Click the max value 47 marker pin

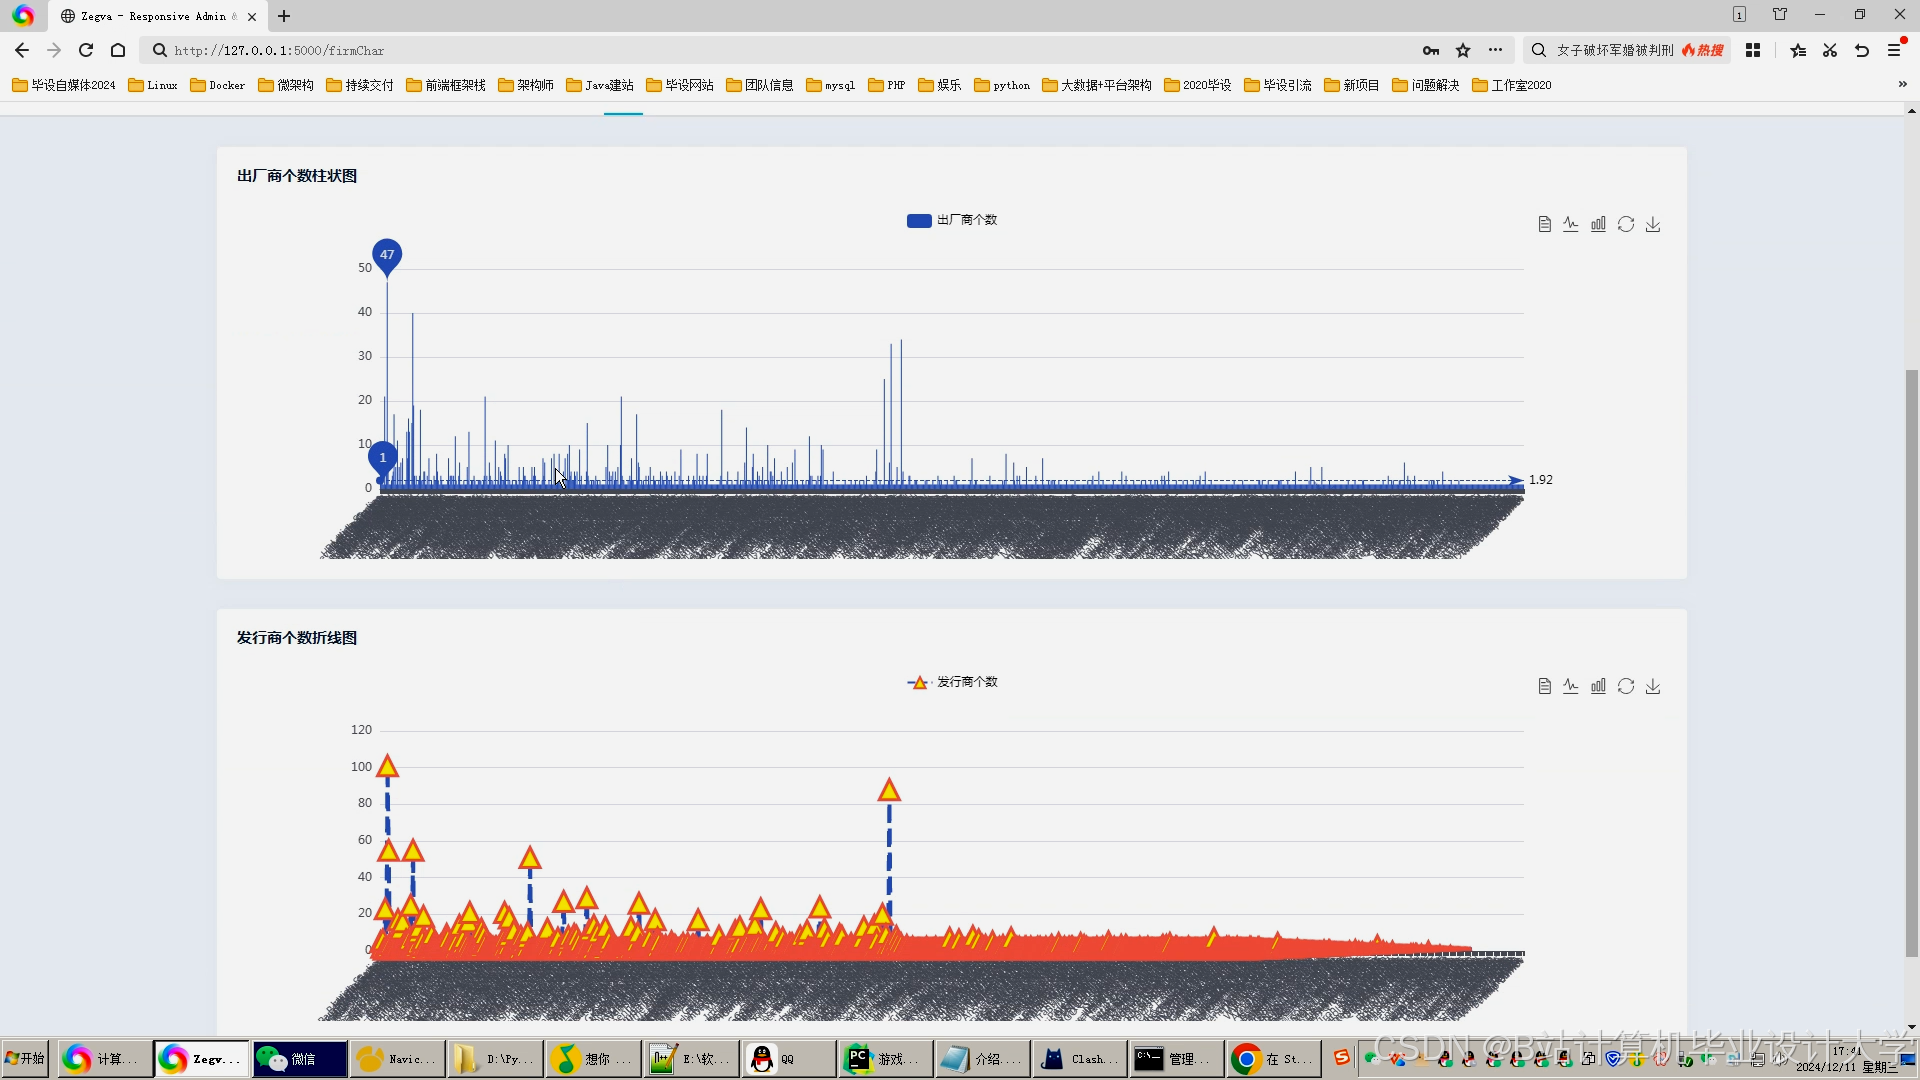[x=387, y=254]
